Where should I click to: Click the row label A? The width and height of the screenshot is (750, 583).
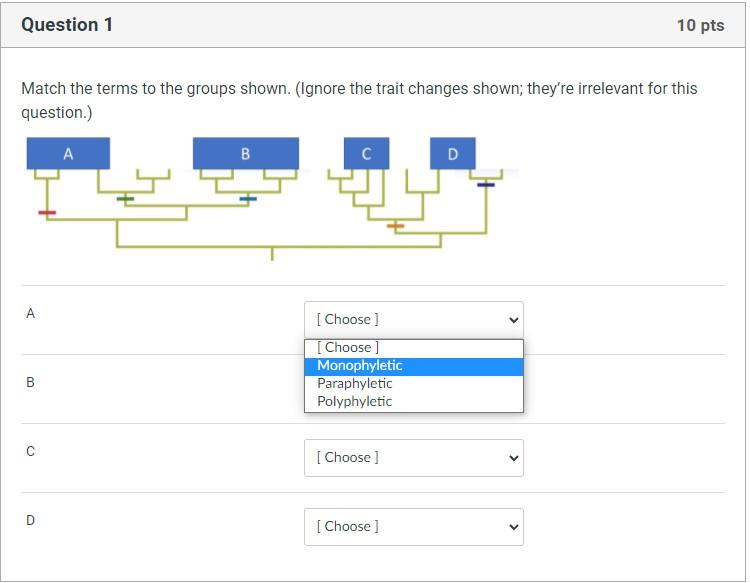pos(30,313)
